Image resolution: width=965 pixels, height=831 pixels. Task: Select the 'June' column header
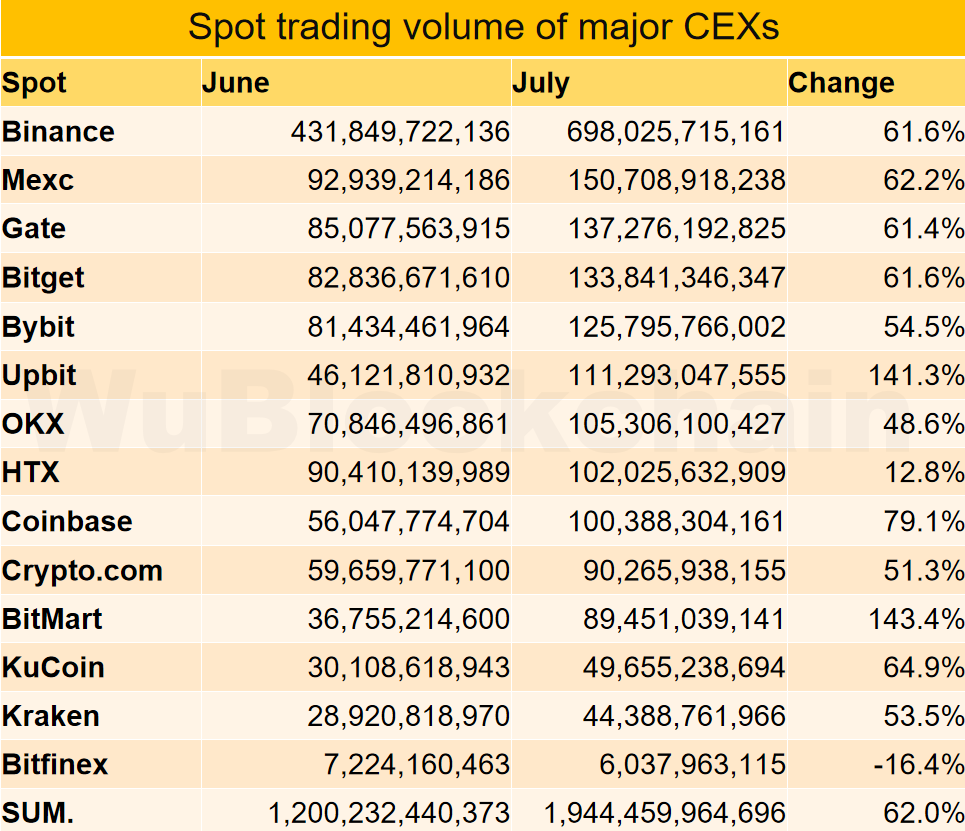pyautogui.click(x=235, y=83)
